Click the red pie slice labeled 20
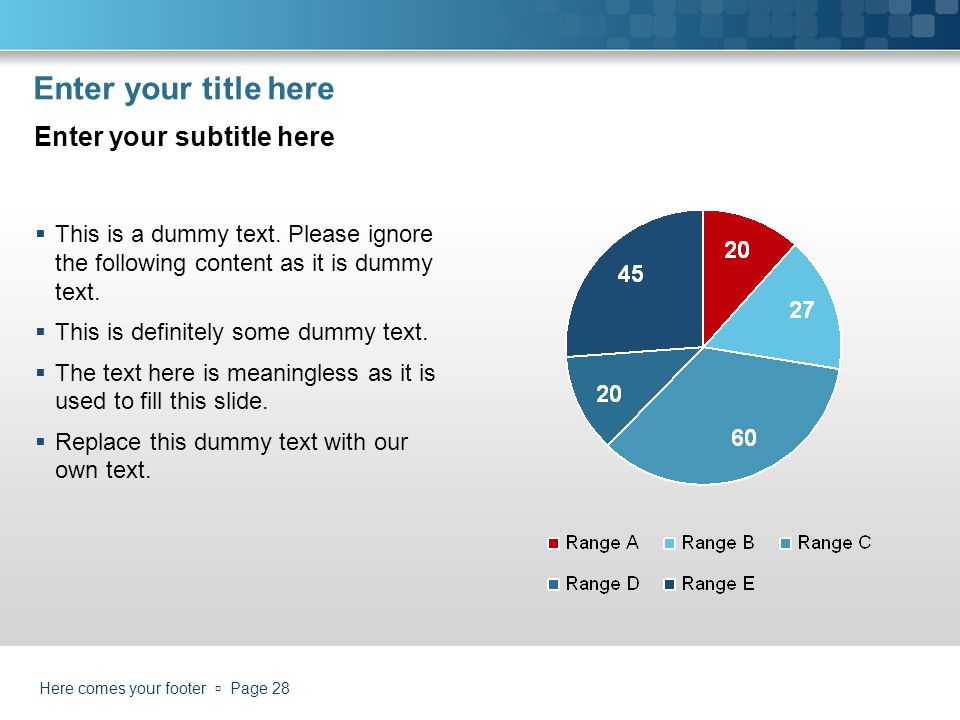Image resolution: width=960 pixels, height=720 pixels. coord(737,257)
